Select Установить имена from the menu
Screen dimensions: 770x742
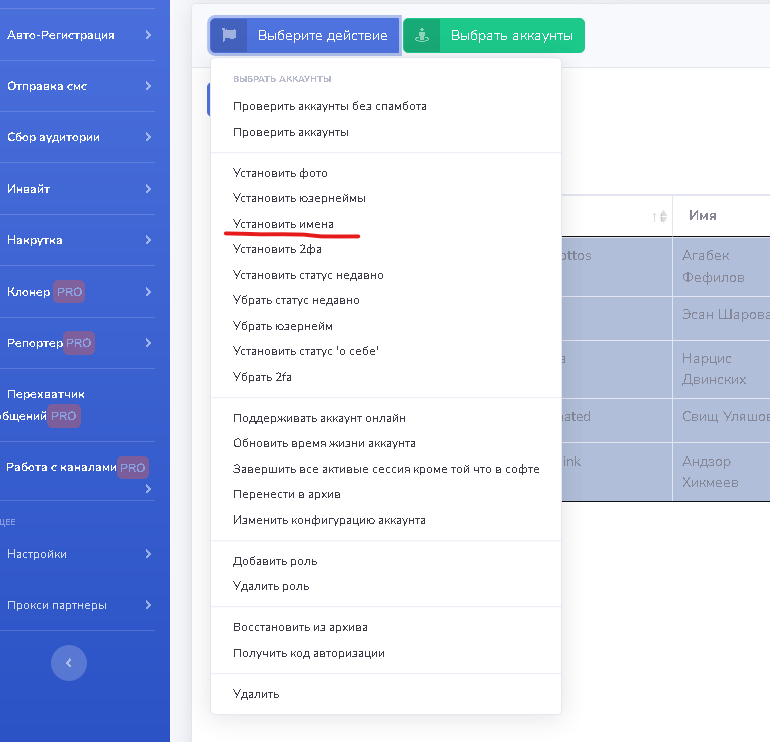(283, 224)
